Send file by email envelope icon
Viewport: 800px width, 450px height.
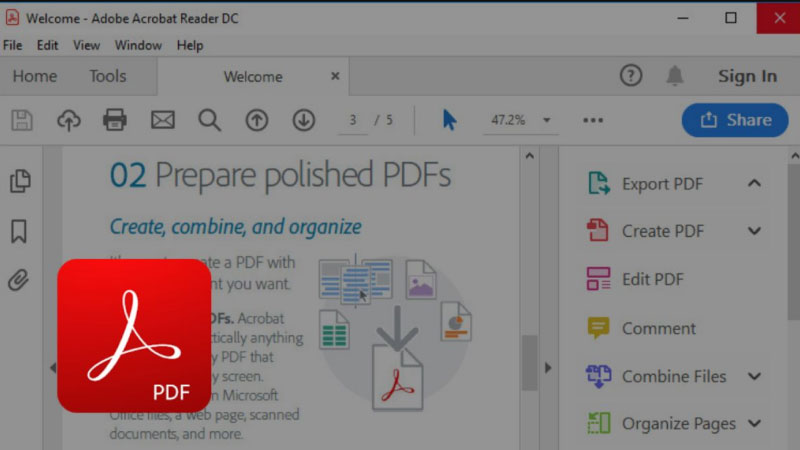163,120
